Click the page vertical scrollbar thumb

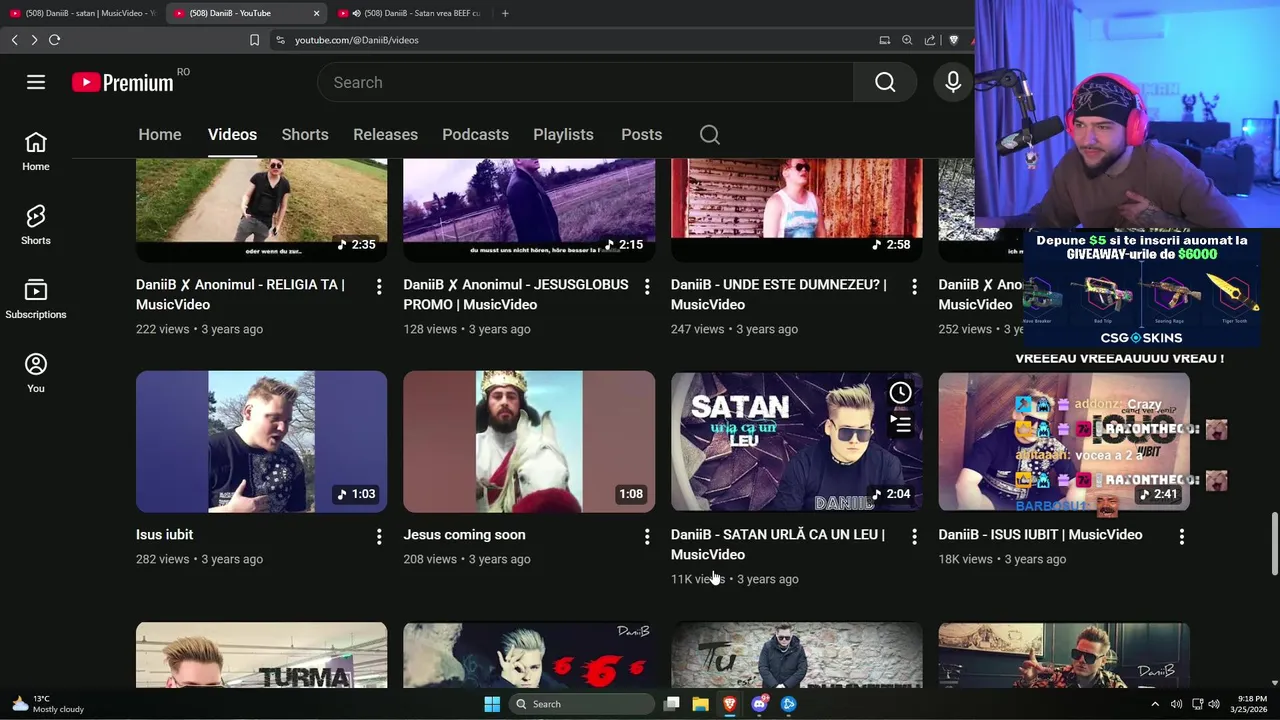tap(1274, 544)
